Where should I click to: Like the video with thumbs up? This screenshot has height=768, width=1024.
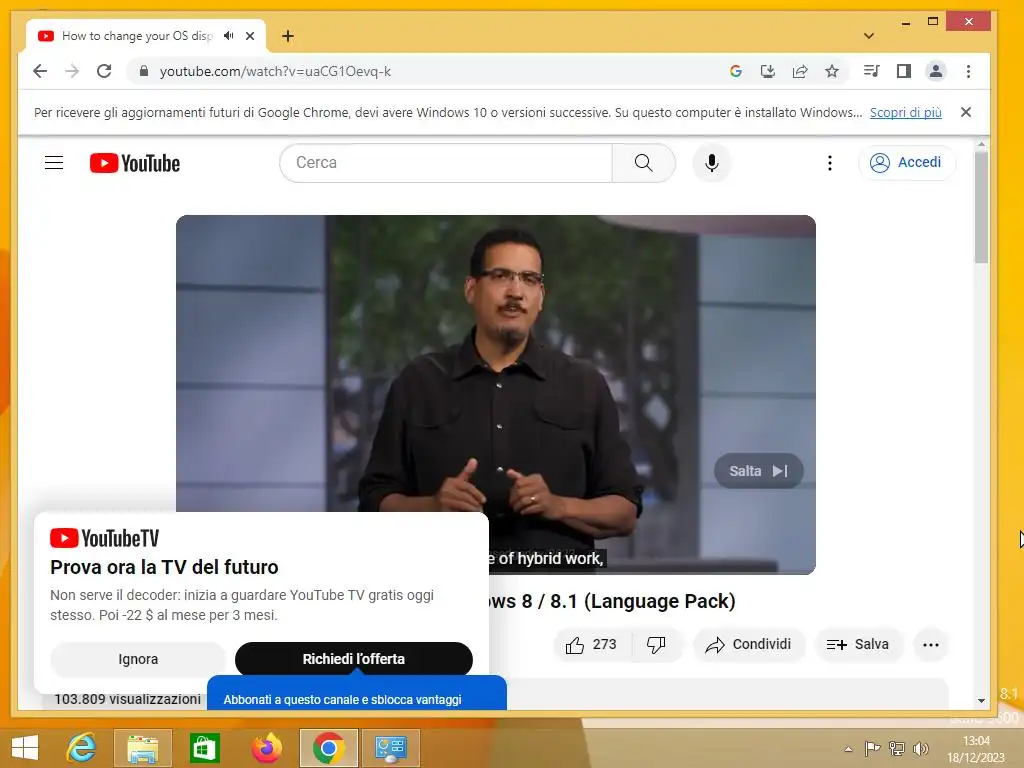[x=592, y=645]
